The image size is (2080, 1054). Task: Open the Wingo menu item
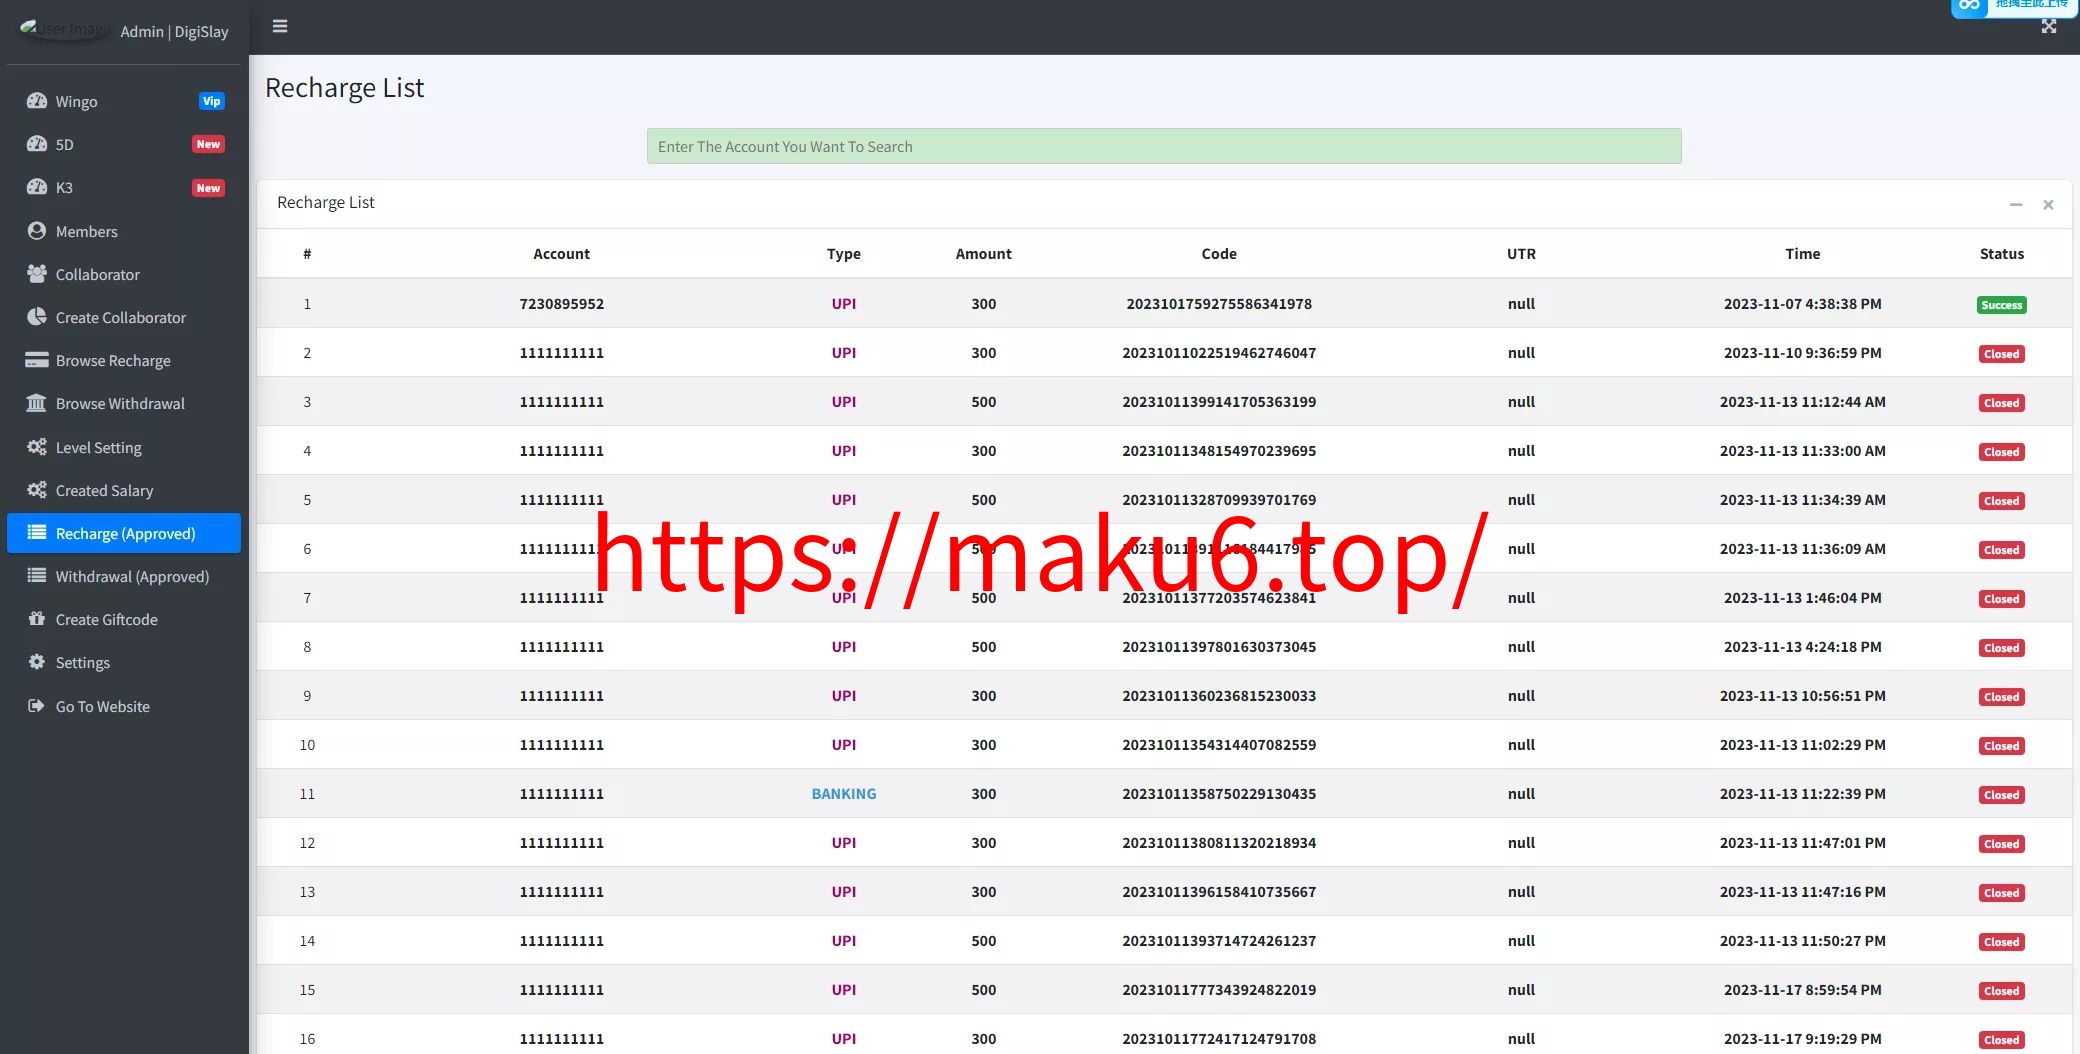pyautogui.click(x=124, y=101)
